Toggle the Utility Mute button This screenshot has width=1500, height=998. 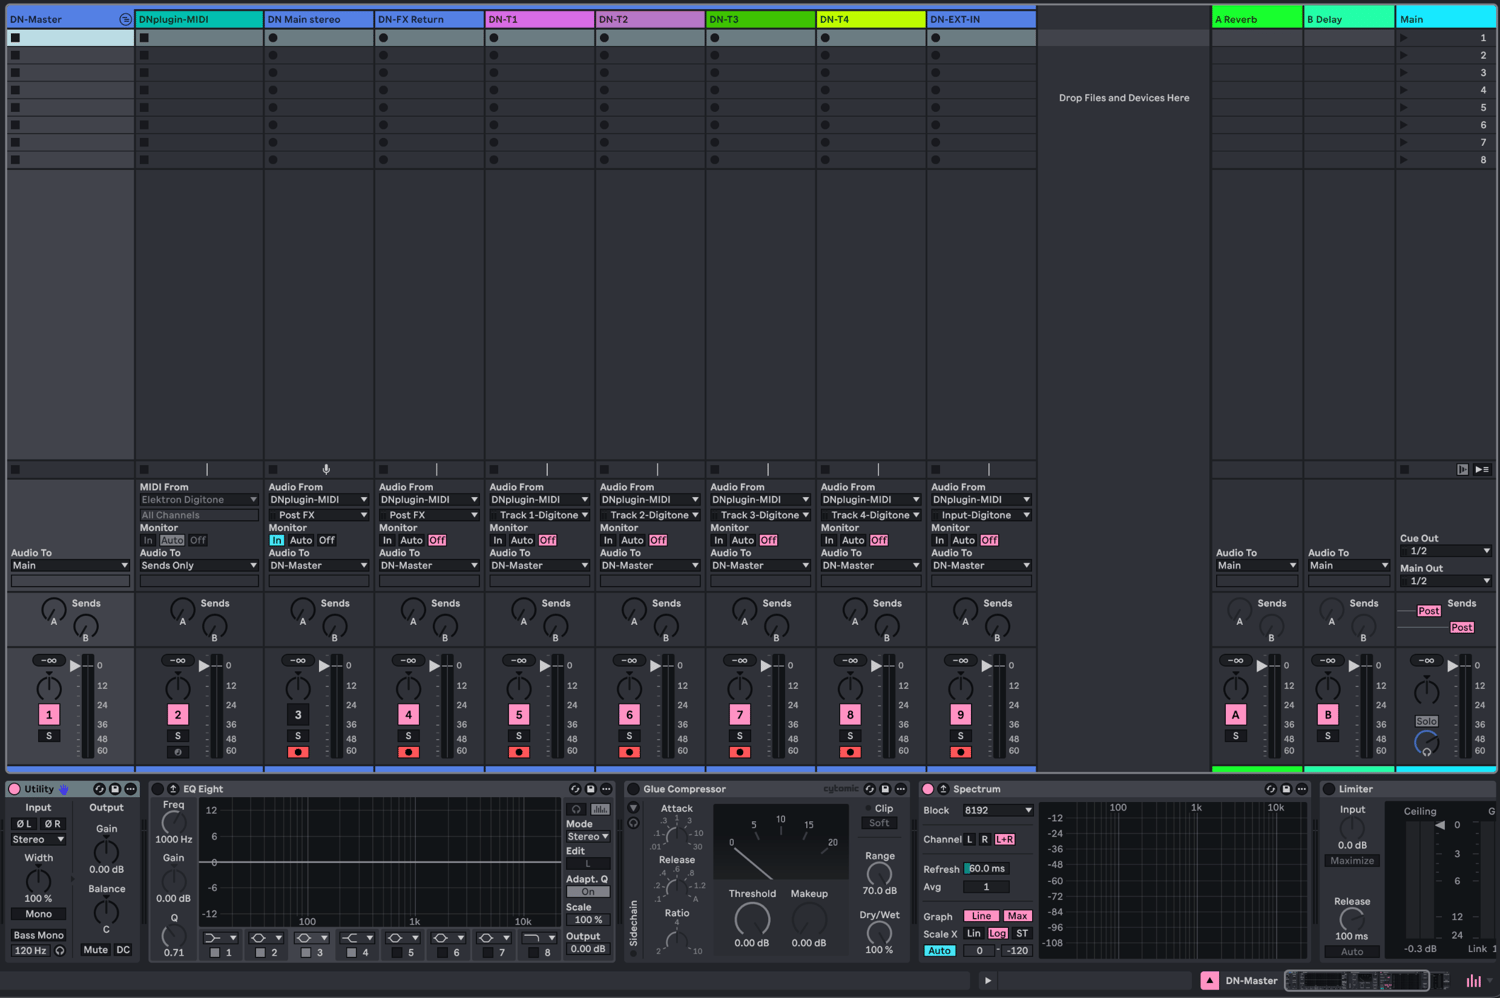pos(96,950)
